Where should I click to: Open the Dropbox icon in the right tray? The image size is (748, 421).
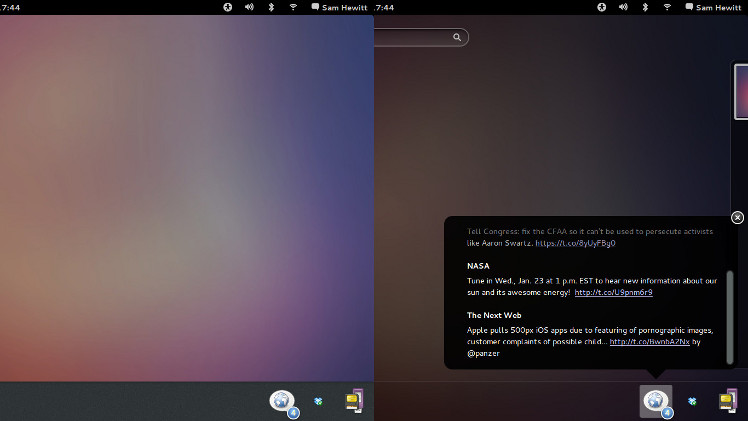(x=692, y=401)
